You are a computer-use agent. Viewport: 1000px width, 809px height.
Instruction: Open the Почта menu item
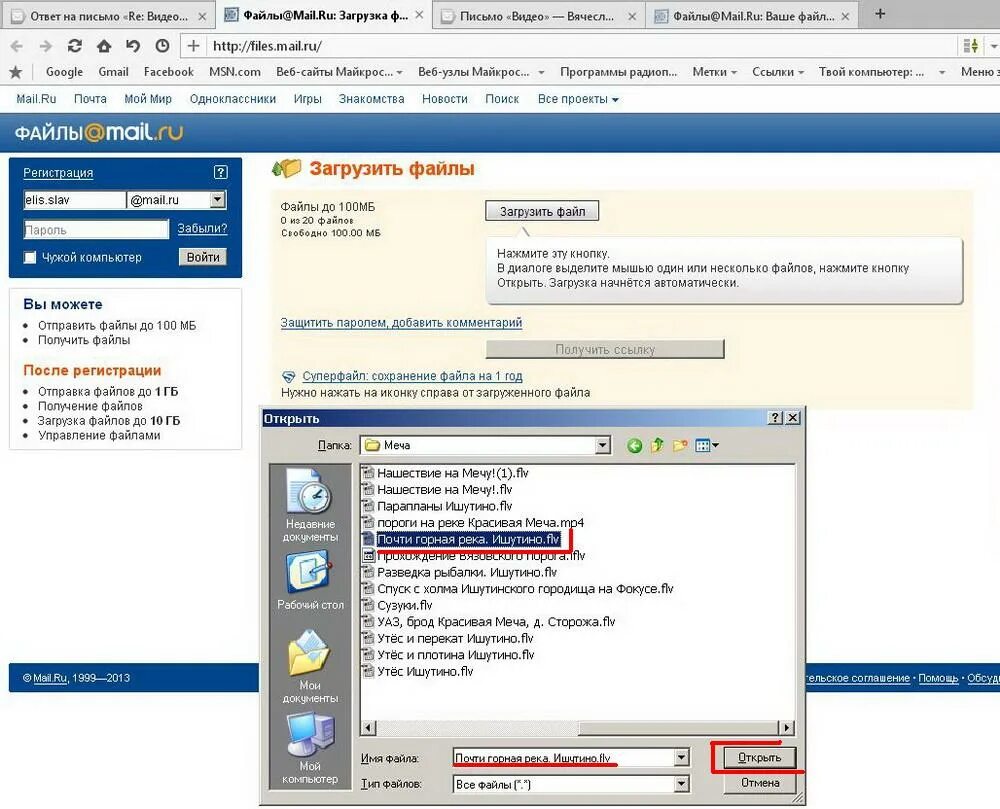click(90, 99)
